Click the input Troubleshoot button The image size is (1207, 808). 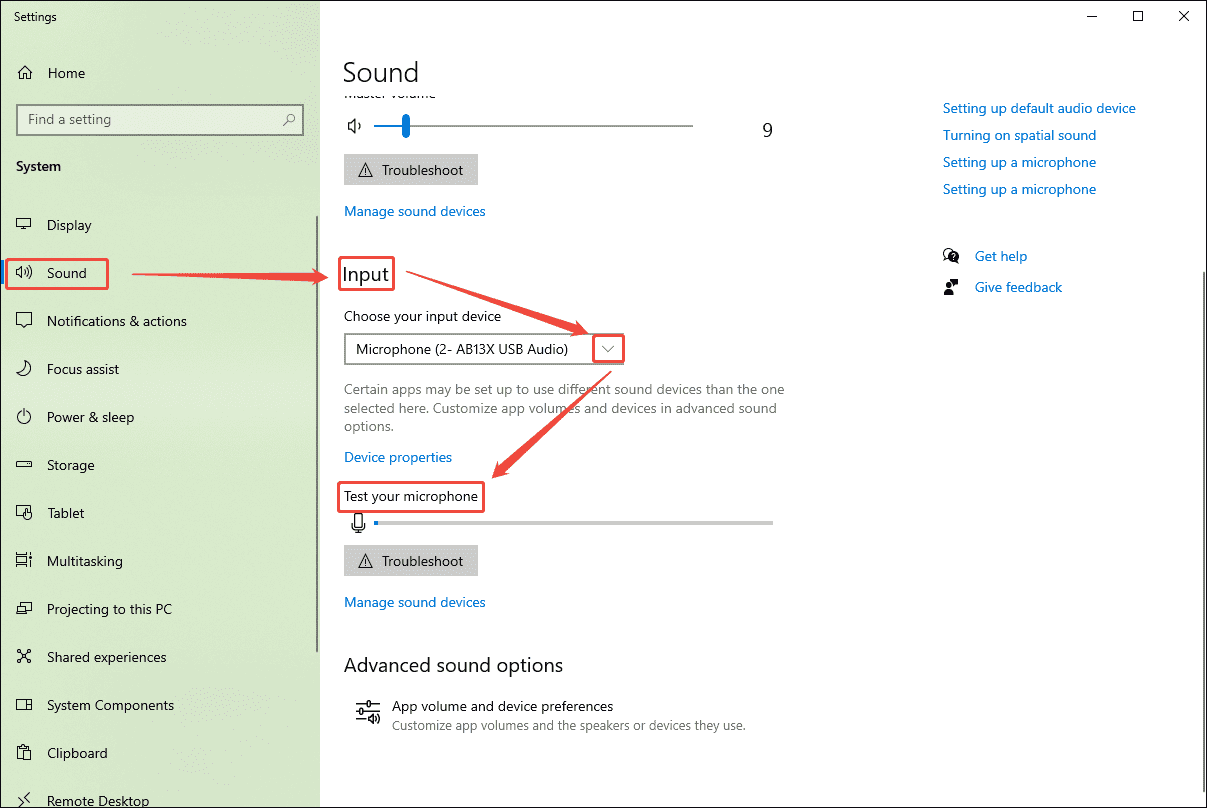point(410,560)
